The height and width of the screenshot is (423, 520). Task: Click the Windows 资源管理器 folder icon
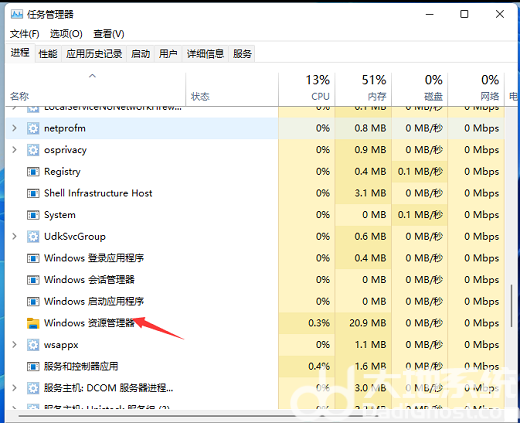click(x=33, y=323)
